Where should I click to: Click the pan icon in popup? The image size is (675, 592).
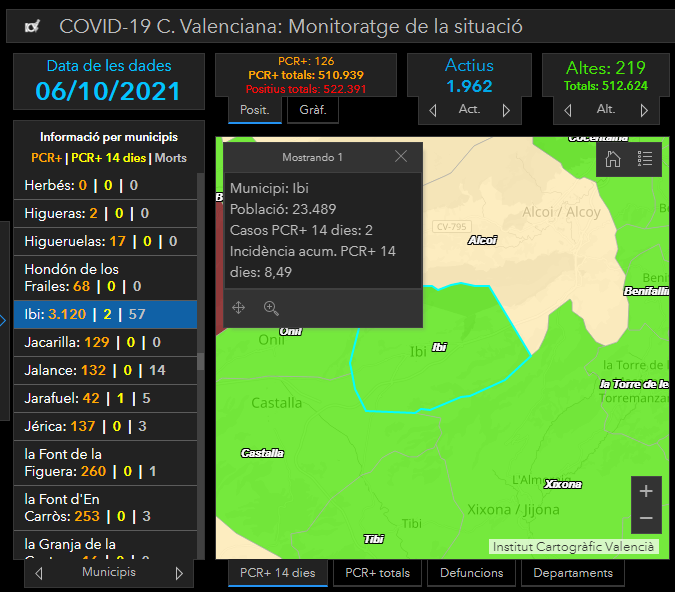239,308
